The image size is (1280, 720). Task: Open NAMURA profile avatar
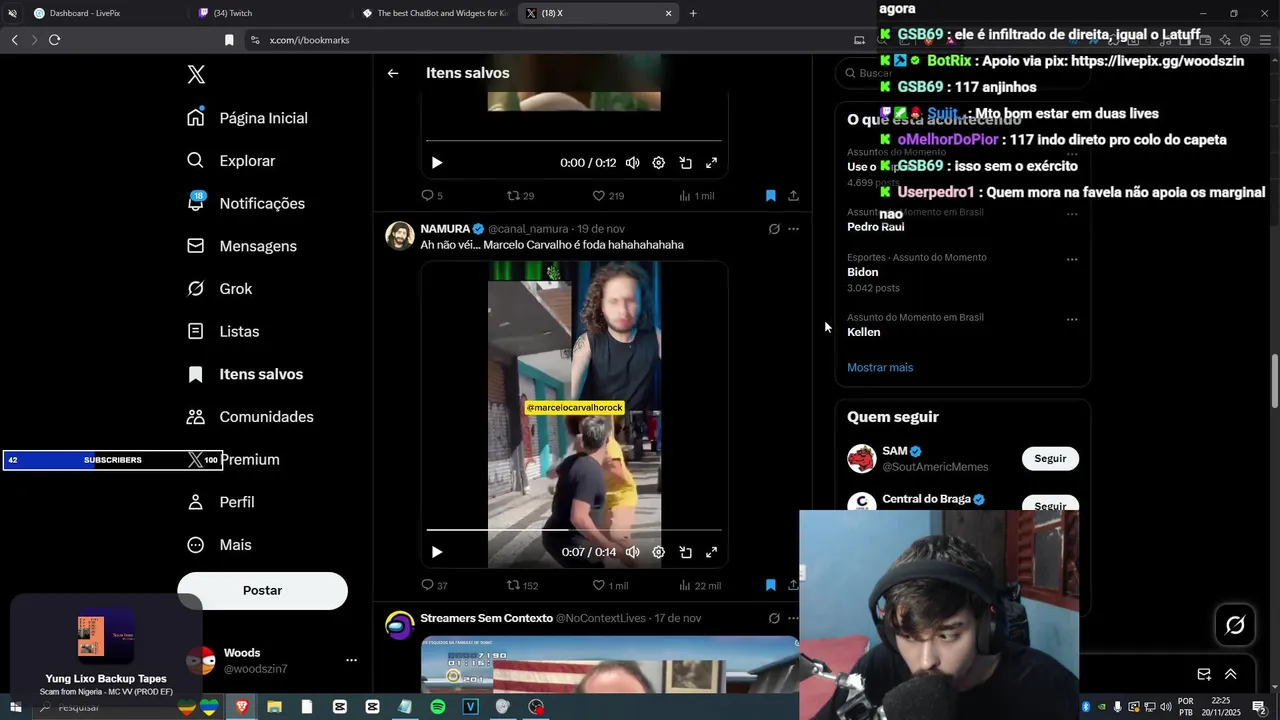point(400,236)
